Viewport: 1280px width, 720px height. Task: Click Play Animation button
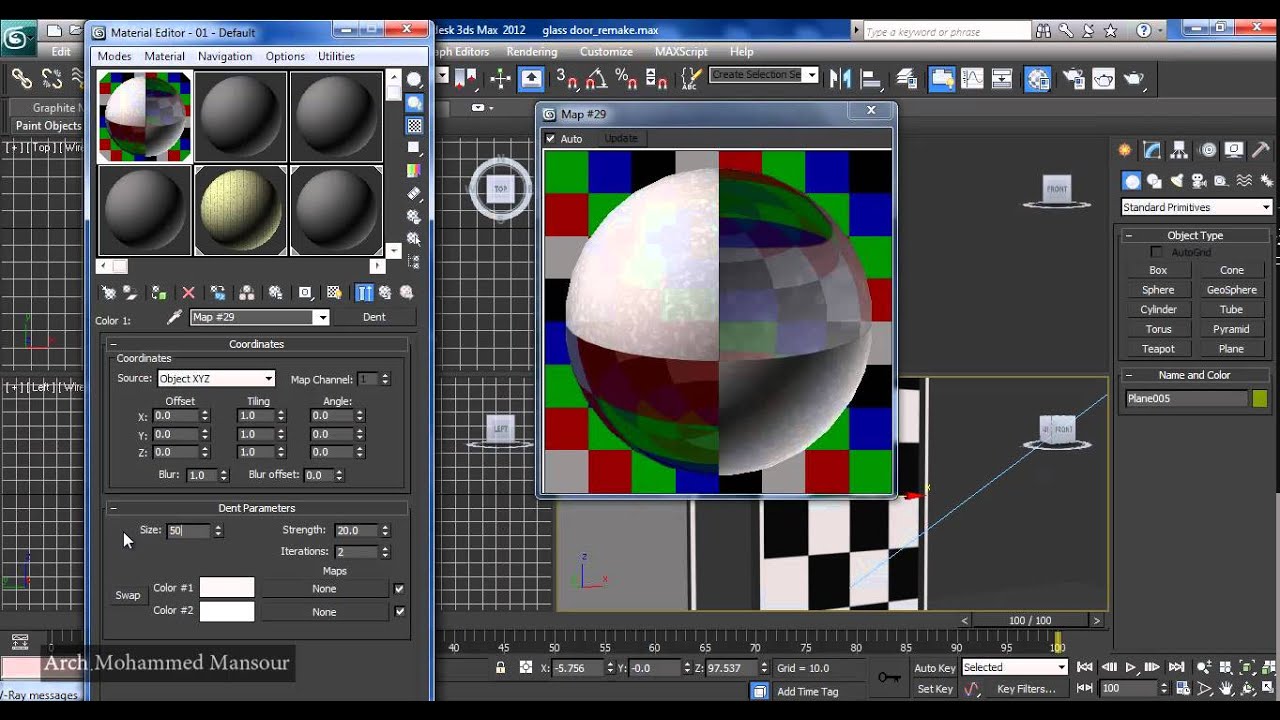(1131, 668)
